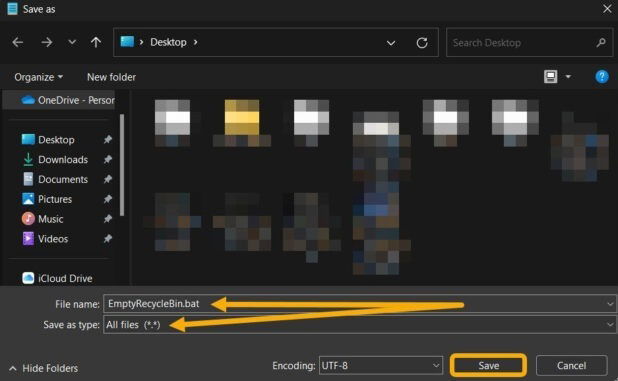Open the Save as type combo box
The image size is (618, 381).
pos(359,325)
